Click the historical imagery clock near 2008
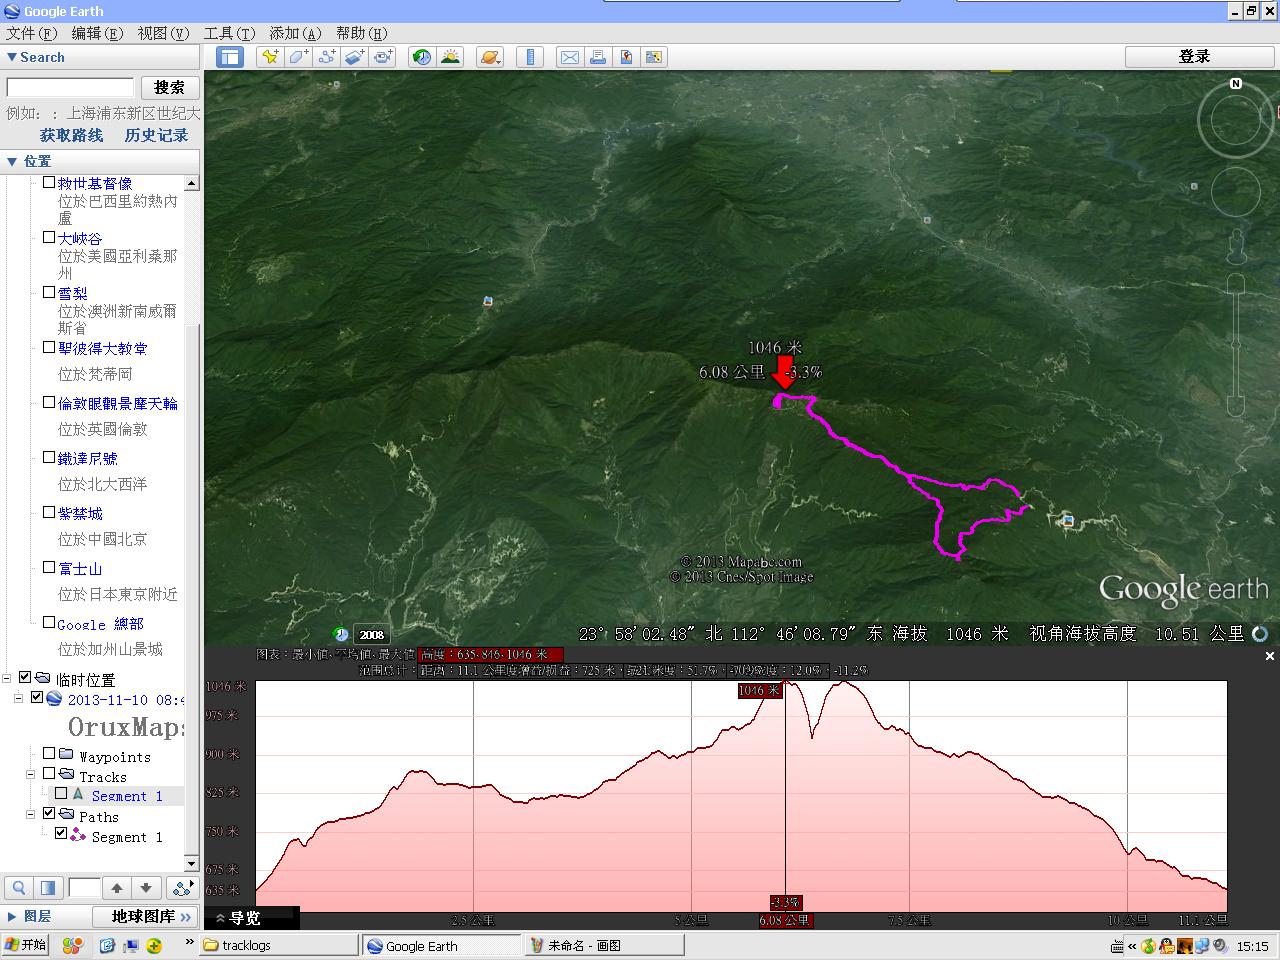This screenshot has height=960, width=1280. tap(341, 634)
